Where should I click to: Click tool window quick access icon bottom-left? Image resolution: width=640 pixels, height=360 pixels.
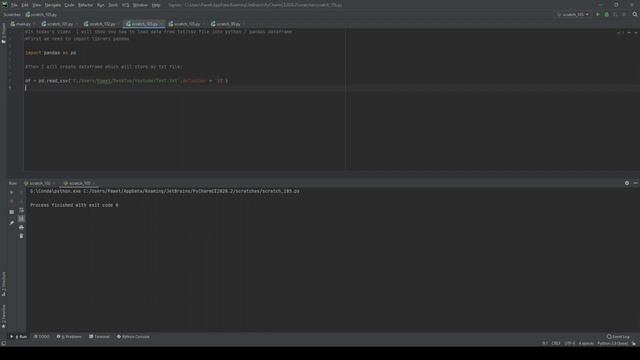click(x=4, y=343)
